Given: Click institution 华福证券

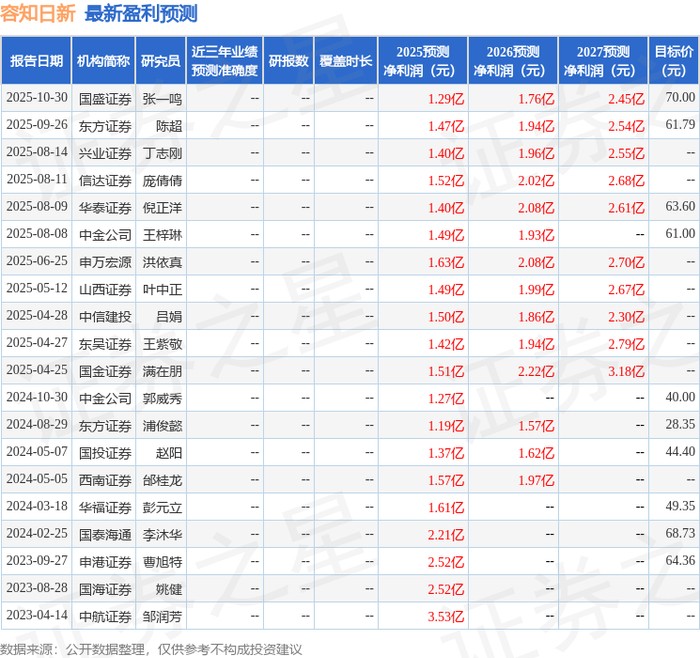Looking at the screenshot, I should pyautogui.click(x=105, y=507).
